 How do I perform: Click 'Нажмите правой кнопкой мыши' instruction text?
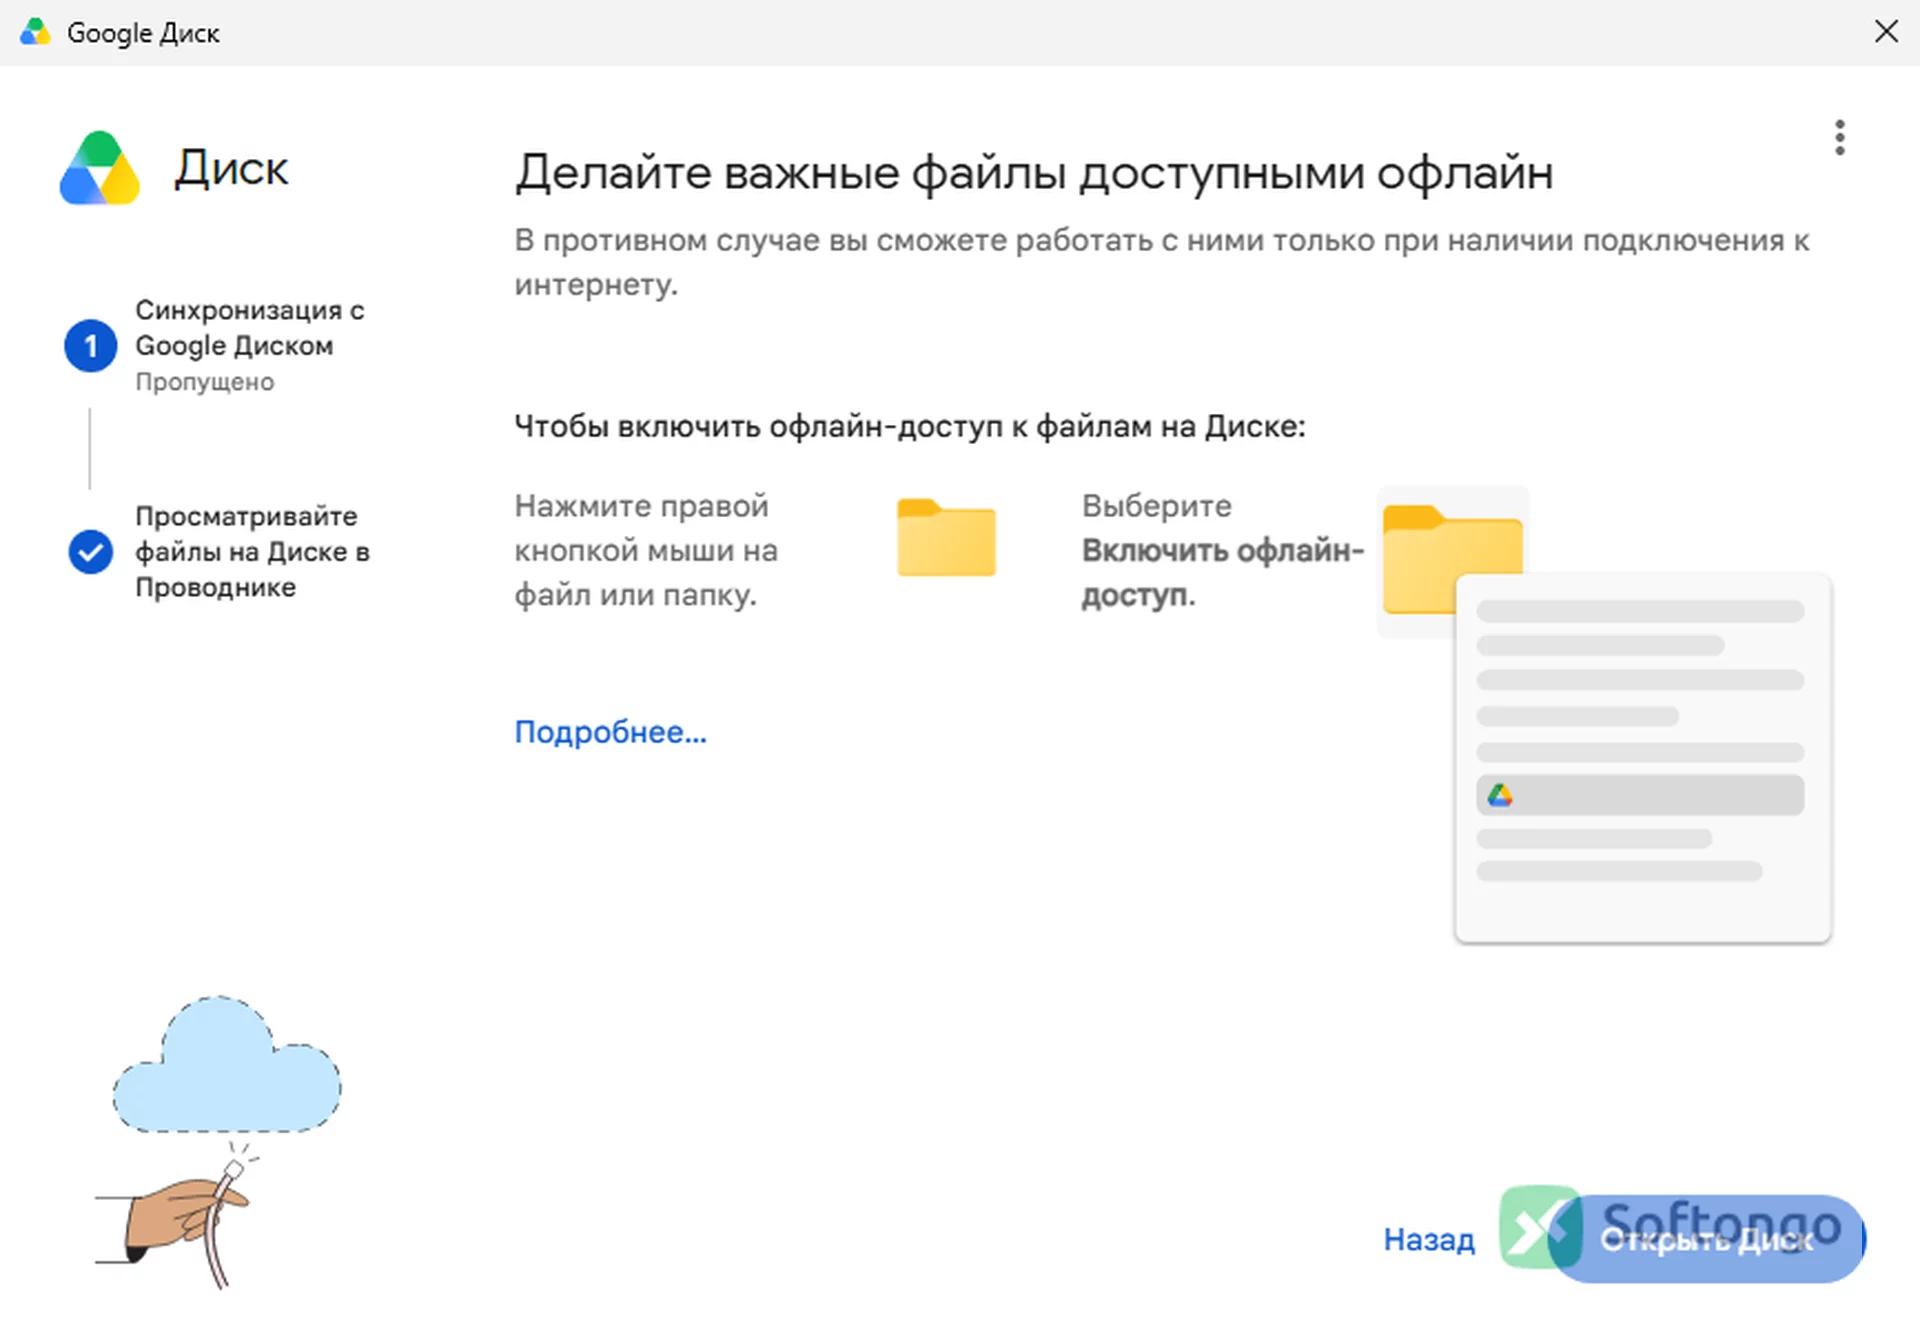[646, 550]
